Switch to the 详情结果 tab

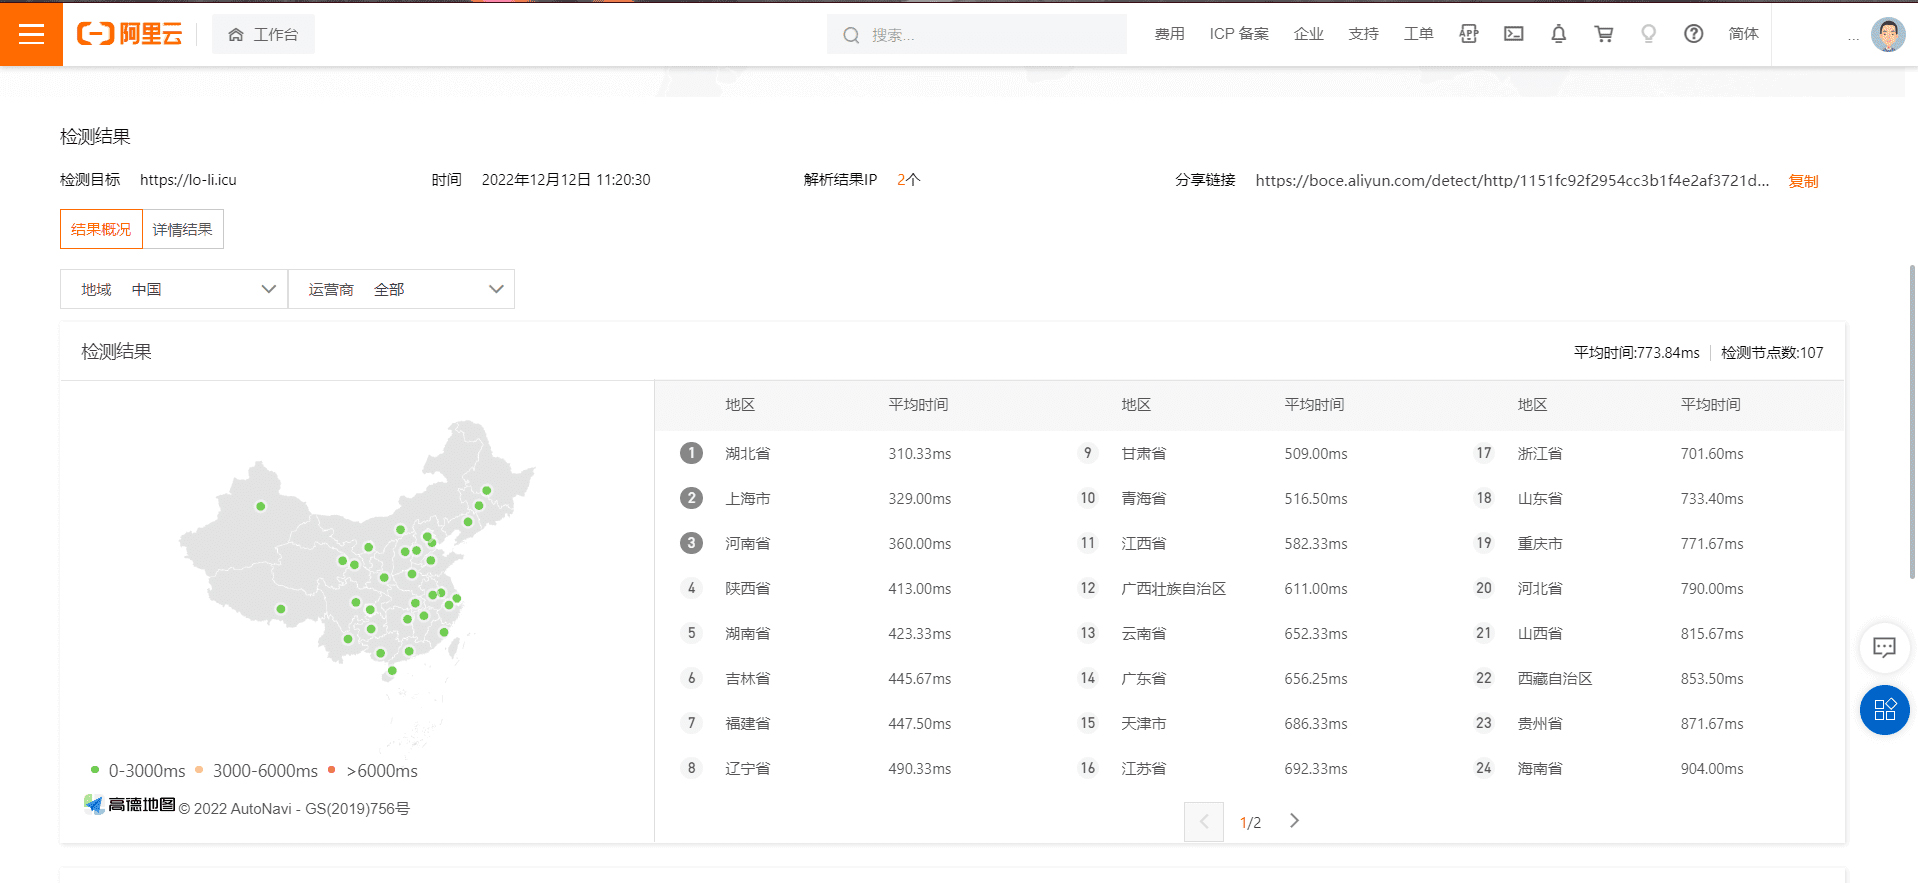point(182,229)
